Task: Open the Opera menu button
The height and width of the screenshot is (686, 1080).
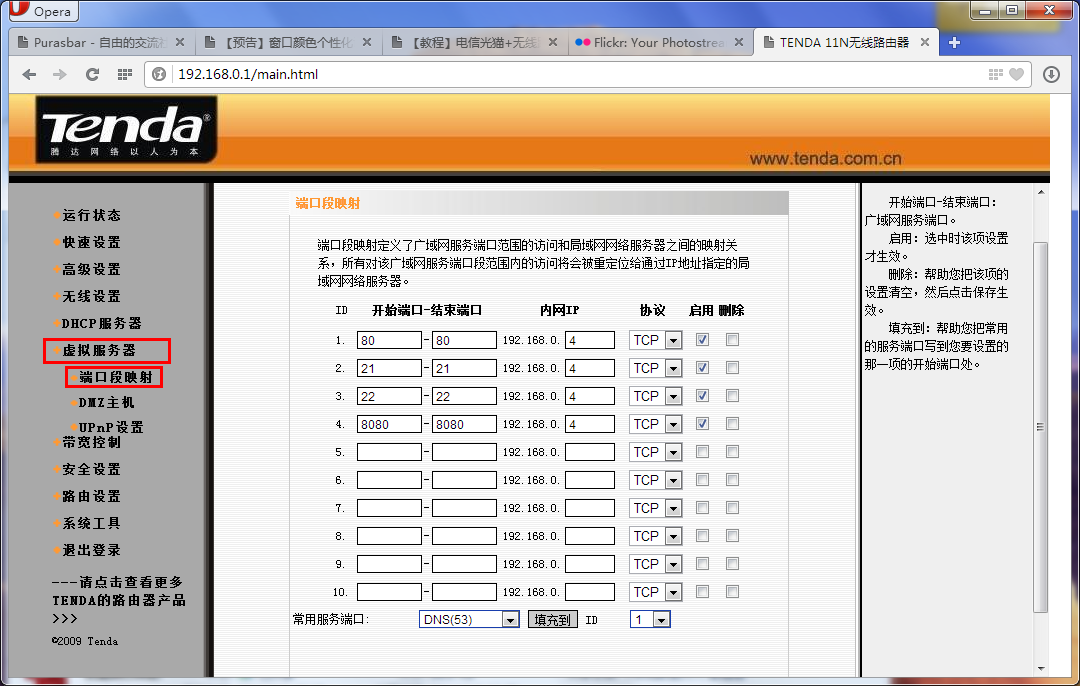Action: (x=42, y=11)
